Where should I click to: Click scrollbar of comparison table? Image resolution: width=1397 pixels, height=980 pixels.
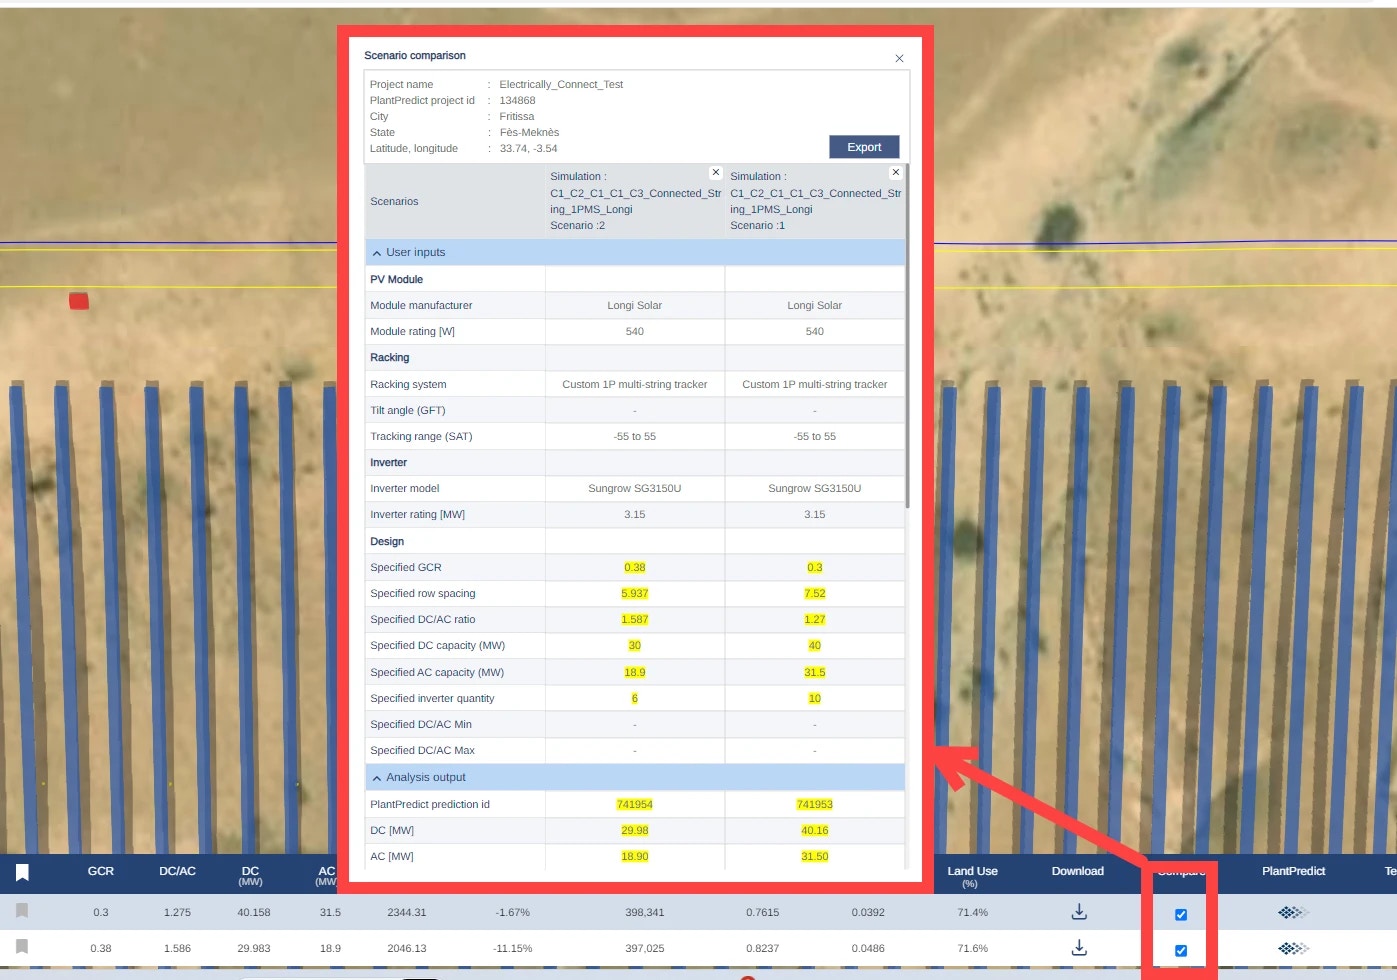coord(907,337)
